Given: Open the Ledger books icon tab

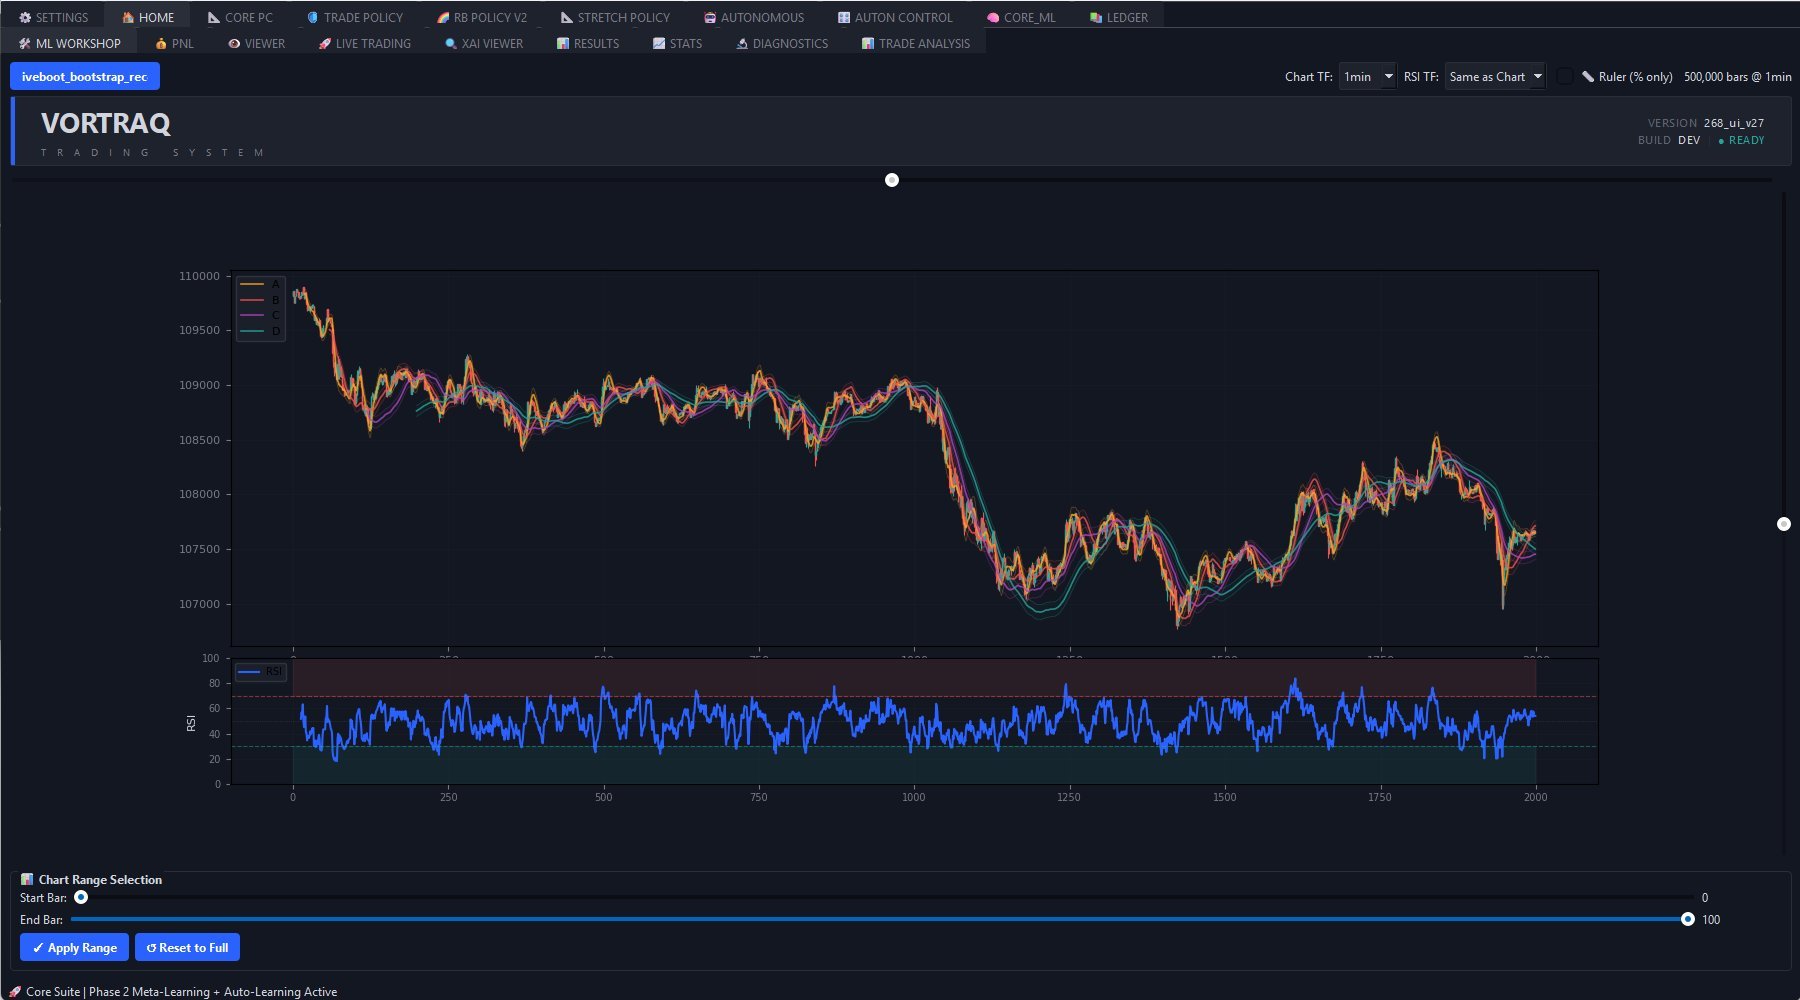Looking at the screenshot, I should pos(1096,18).
